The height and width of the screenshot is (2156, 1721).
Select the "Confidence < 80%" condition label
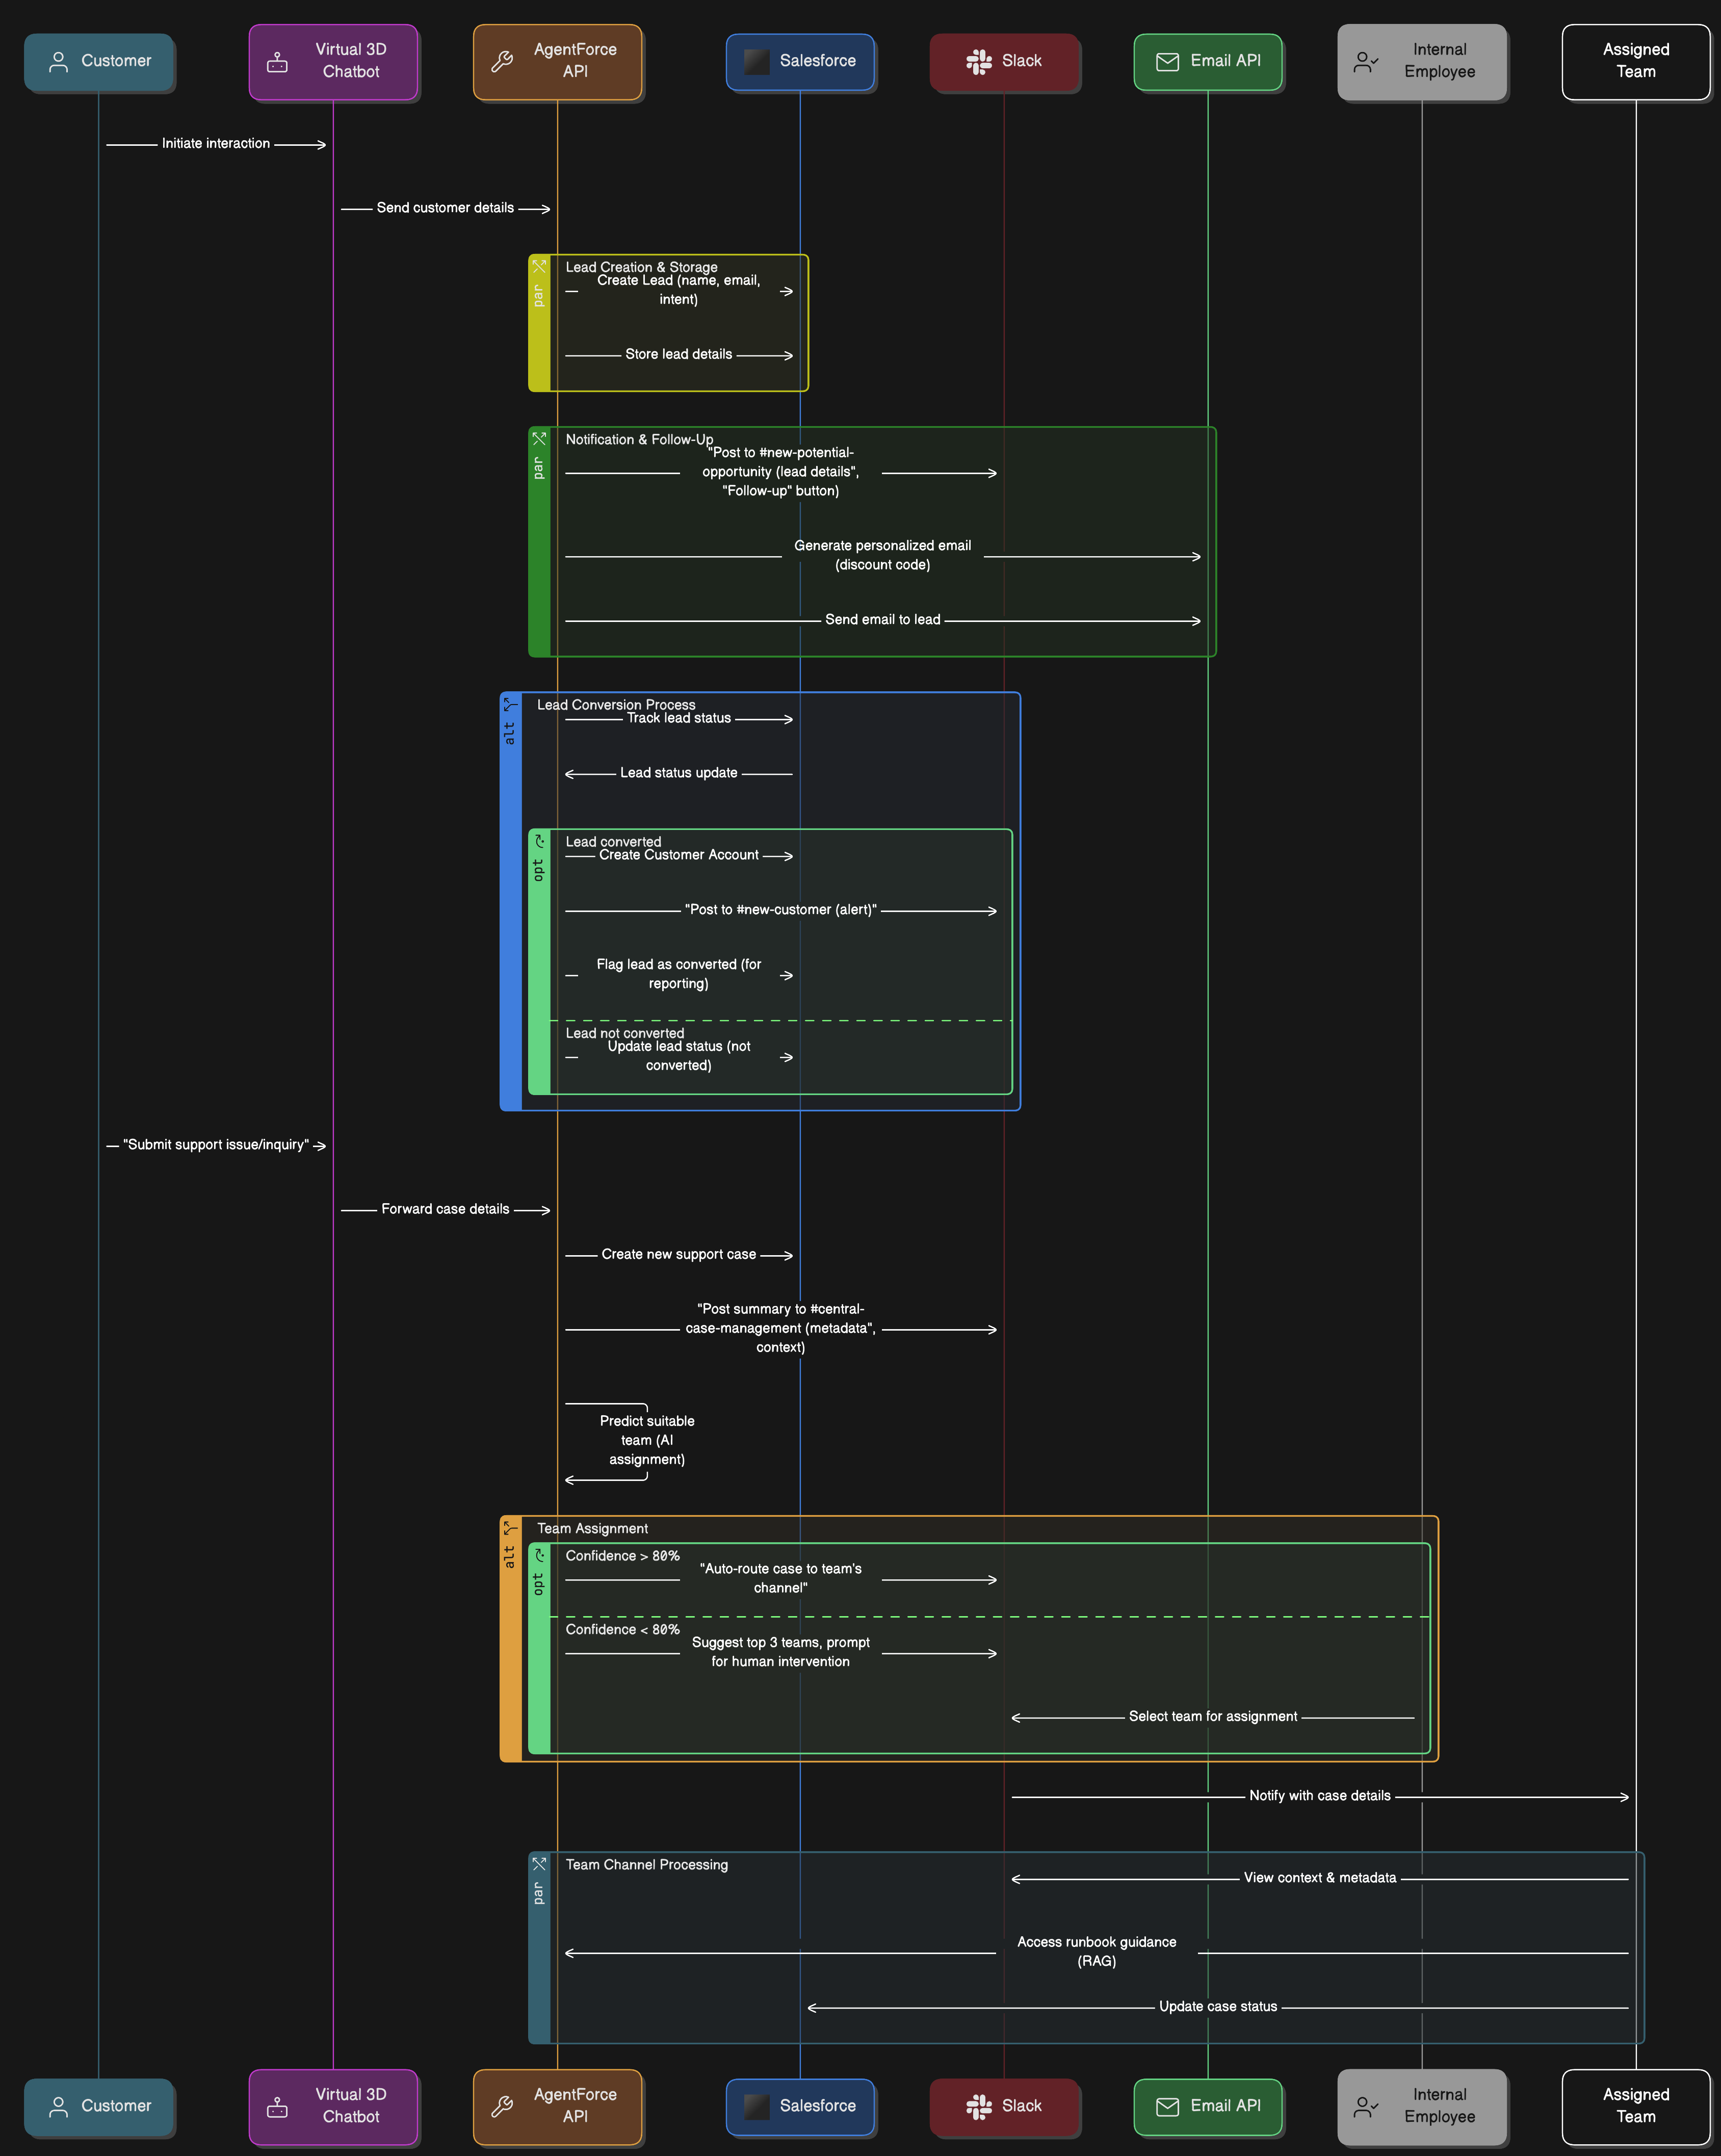[622, 1630]
